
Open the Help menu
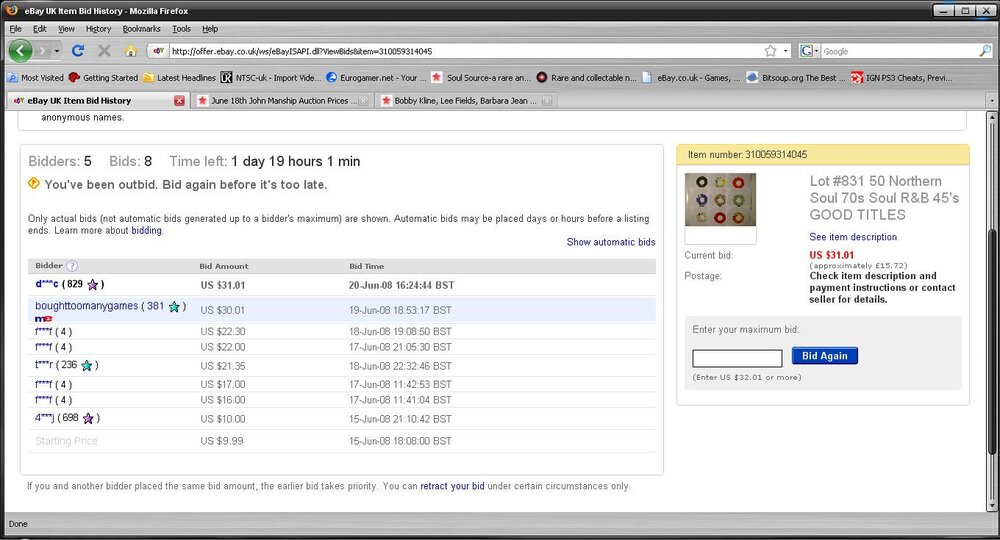pos(210,29)
